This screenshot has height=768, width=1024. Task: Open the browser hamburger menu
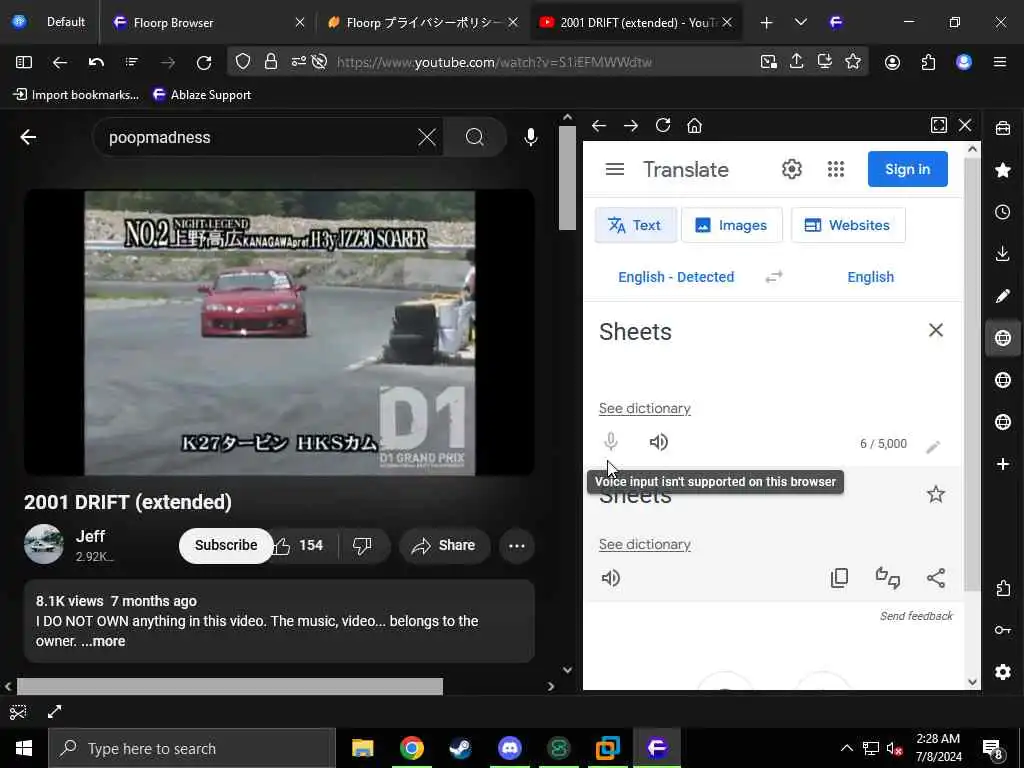pos(999,62)
